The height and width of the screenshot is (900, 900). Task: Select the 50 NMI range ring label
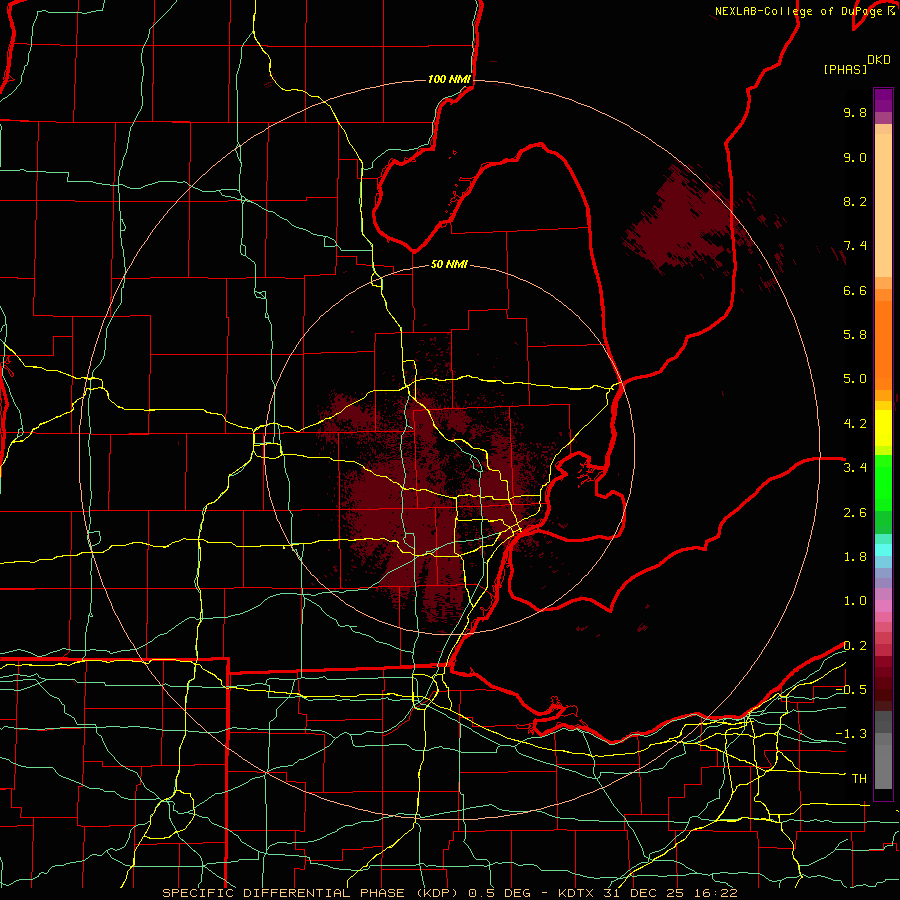pyautogui.click(x=449, y=264)
